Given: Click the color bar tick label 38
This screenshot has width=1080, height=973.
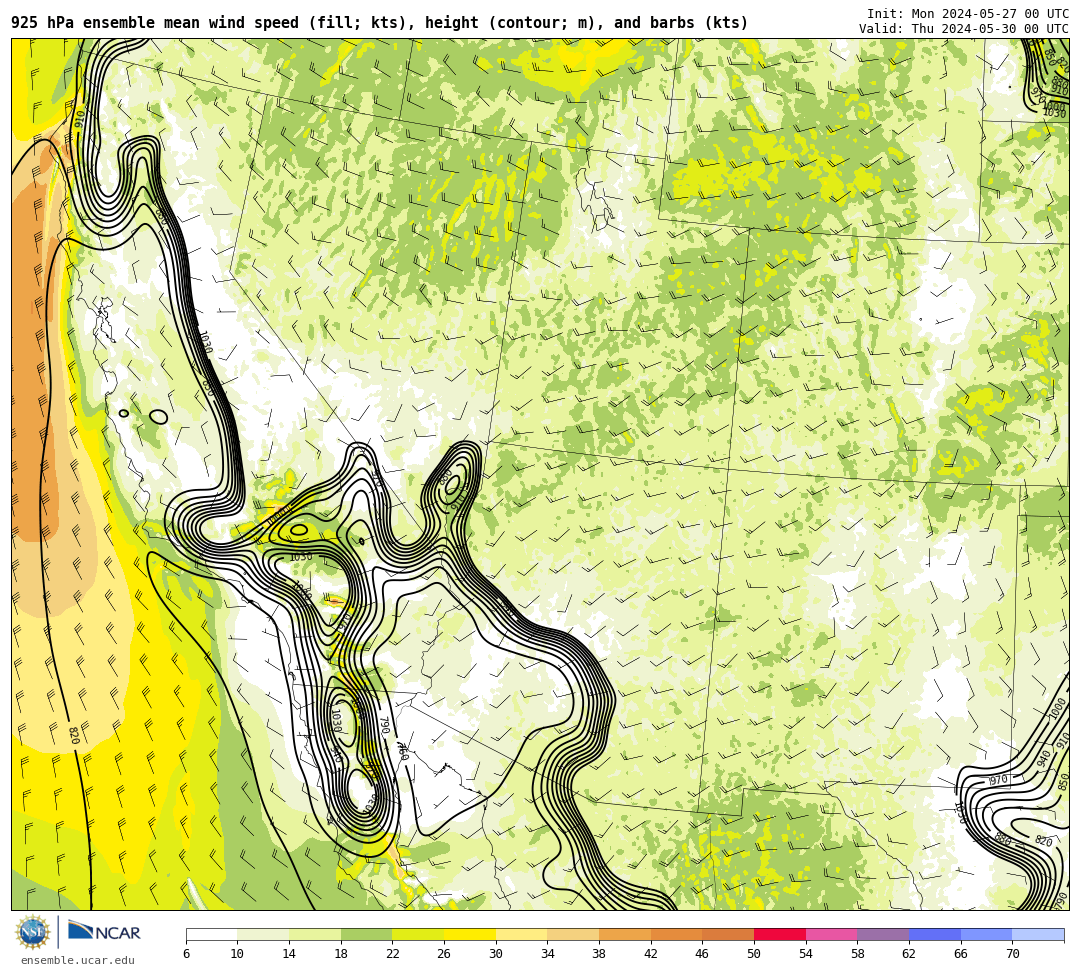Looking at the screenshot, I should (x=599, y=954).
